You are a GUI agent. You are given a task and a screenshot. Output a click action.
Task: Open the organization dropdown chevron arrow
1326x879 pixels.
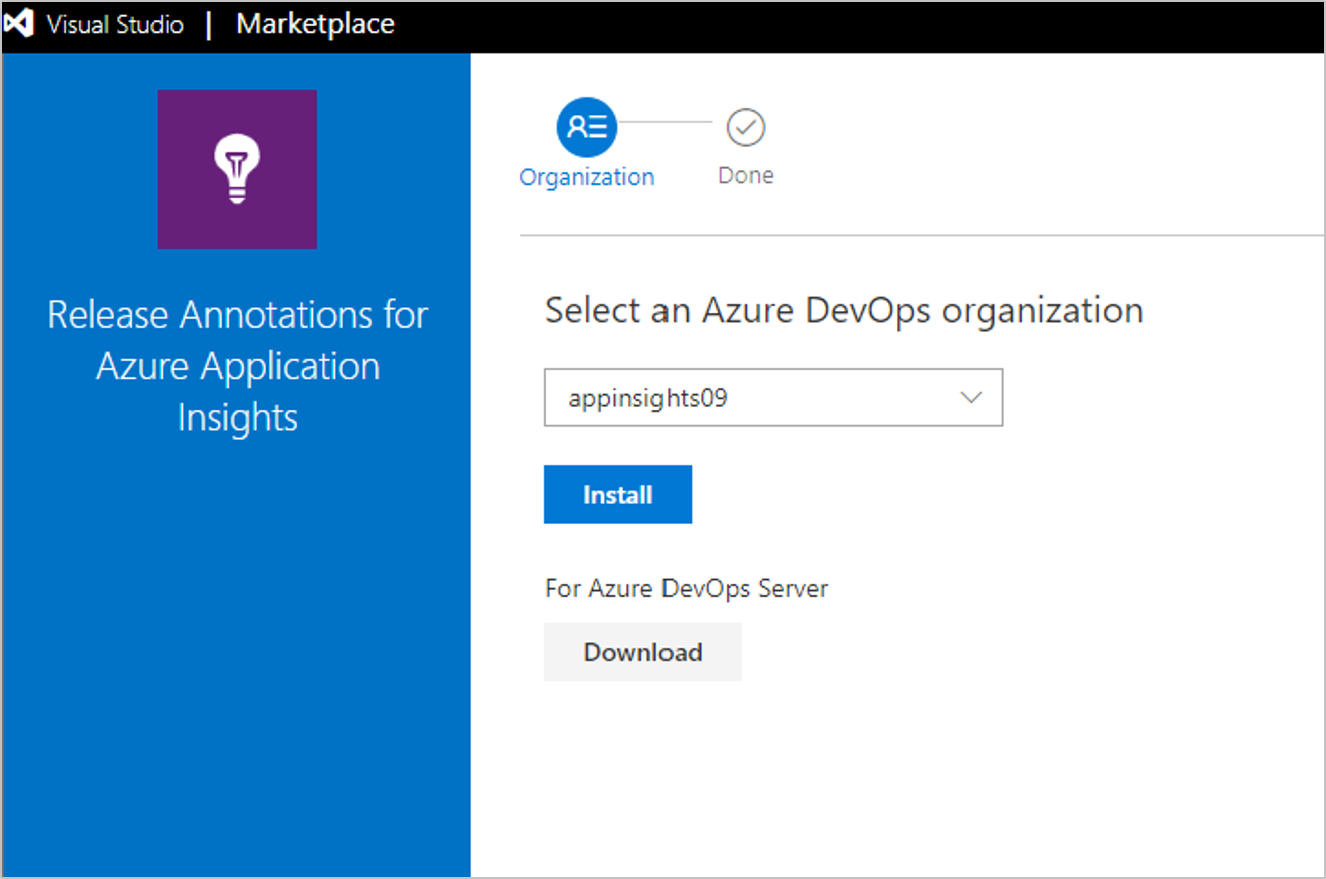(x=970, y=398)
